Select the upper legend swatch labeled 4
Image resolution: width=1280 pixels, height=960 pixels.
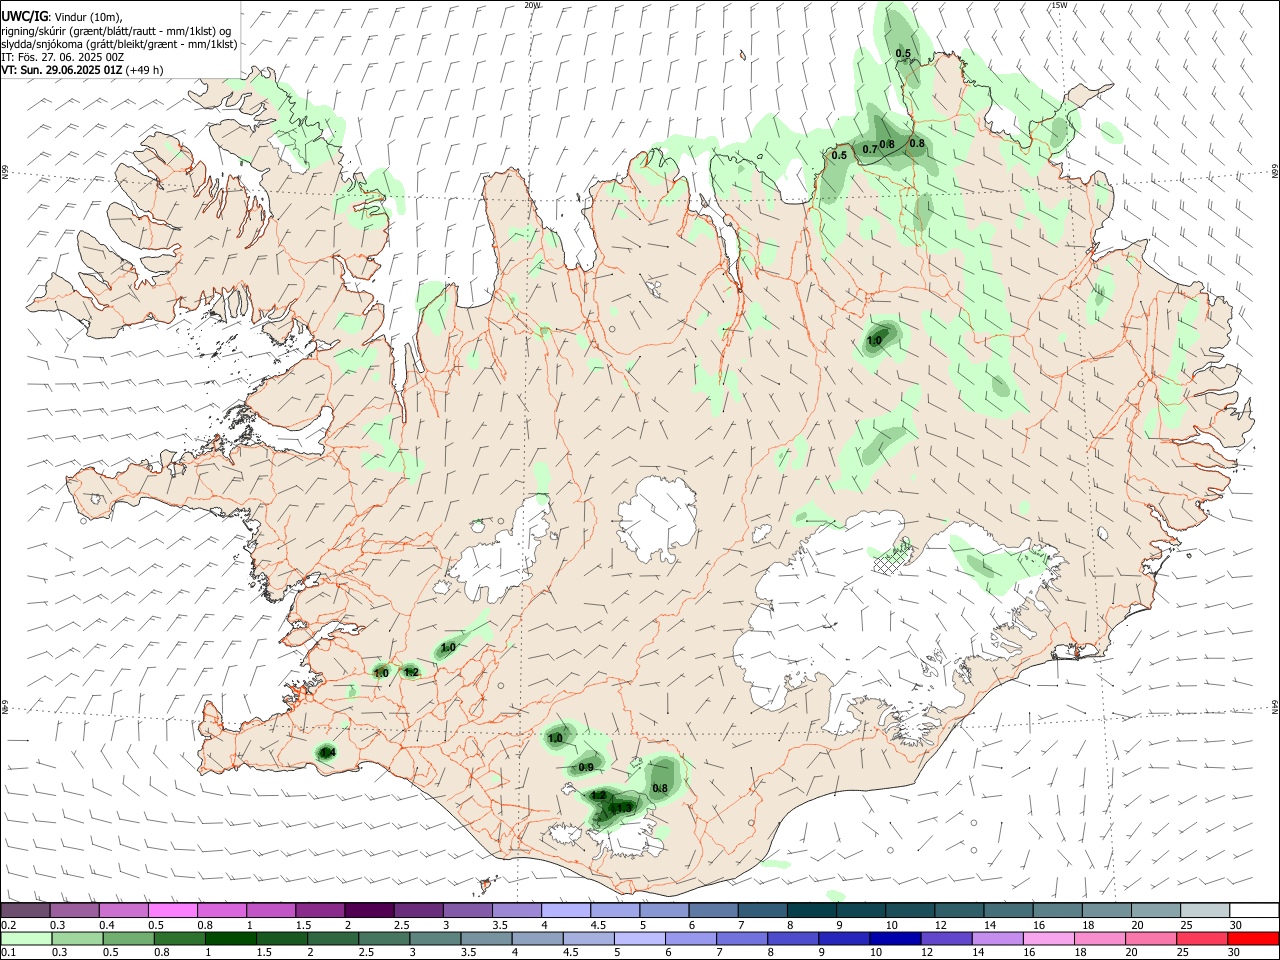[x=564, y=910]
